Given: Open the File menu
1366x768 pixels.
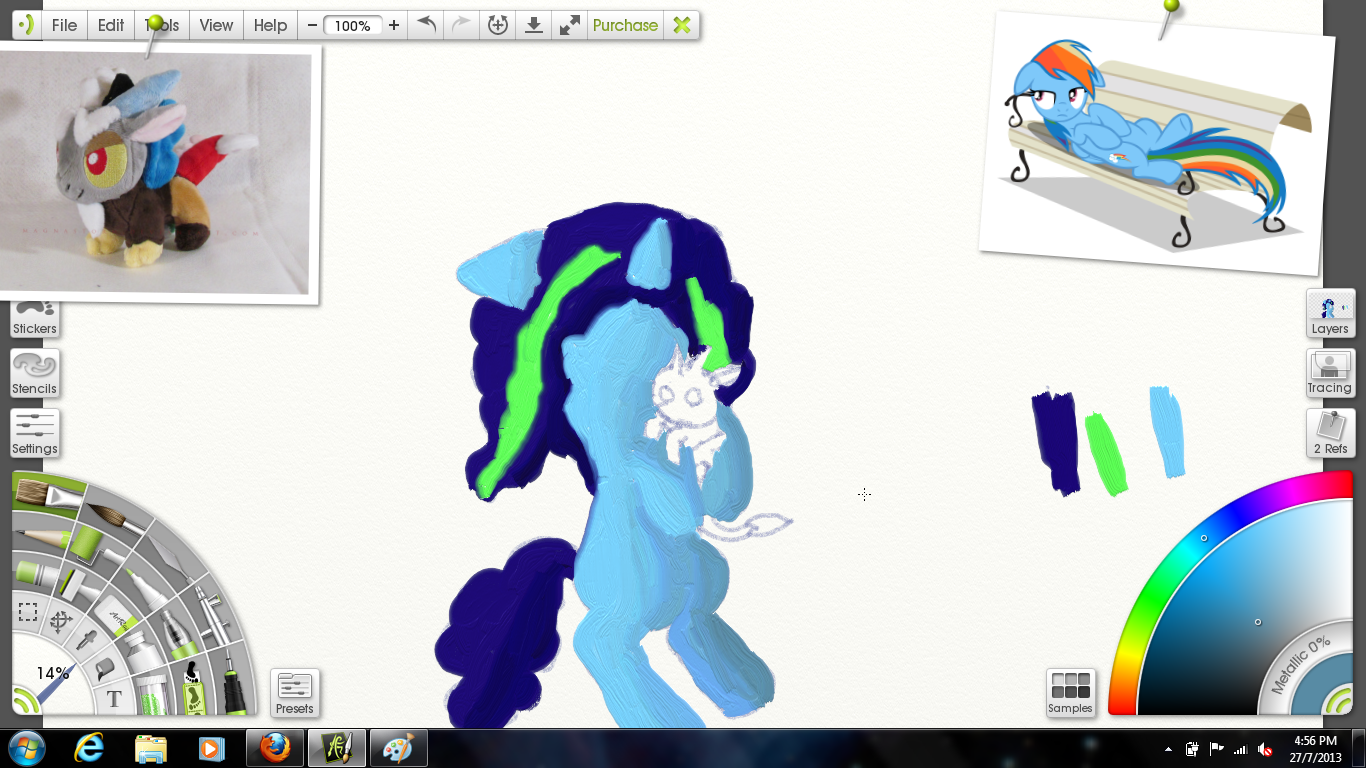Looking at the screenshot, I should [64, 25].
